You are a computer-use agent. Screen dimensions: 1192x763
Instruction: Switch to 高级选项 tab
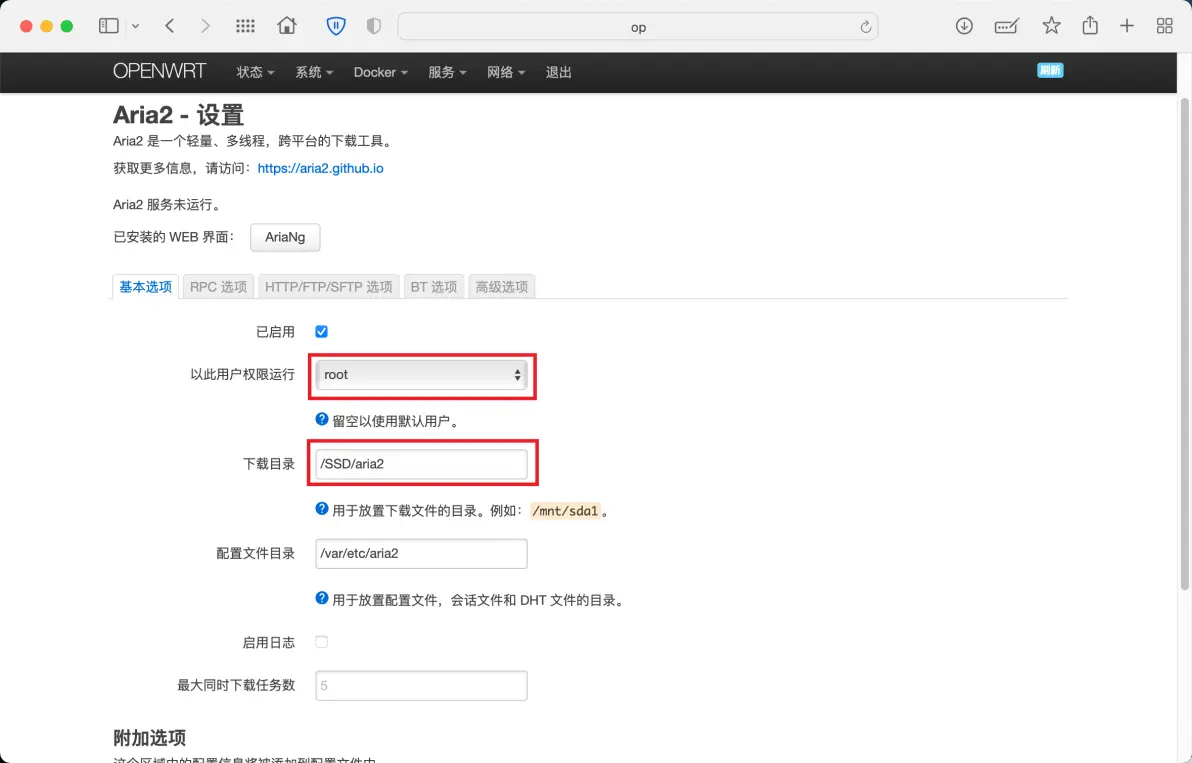point(501,287)
